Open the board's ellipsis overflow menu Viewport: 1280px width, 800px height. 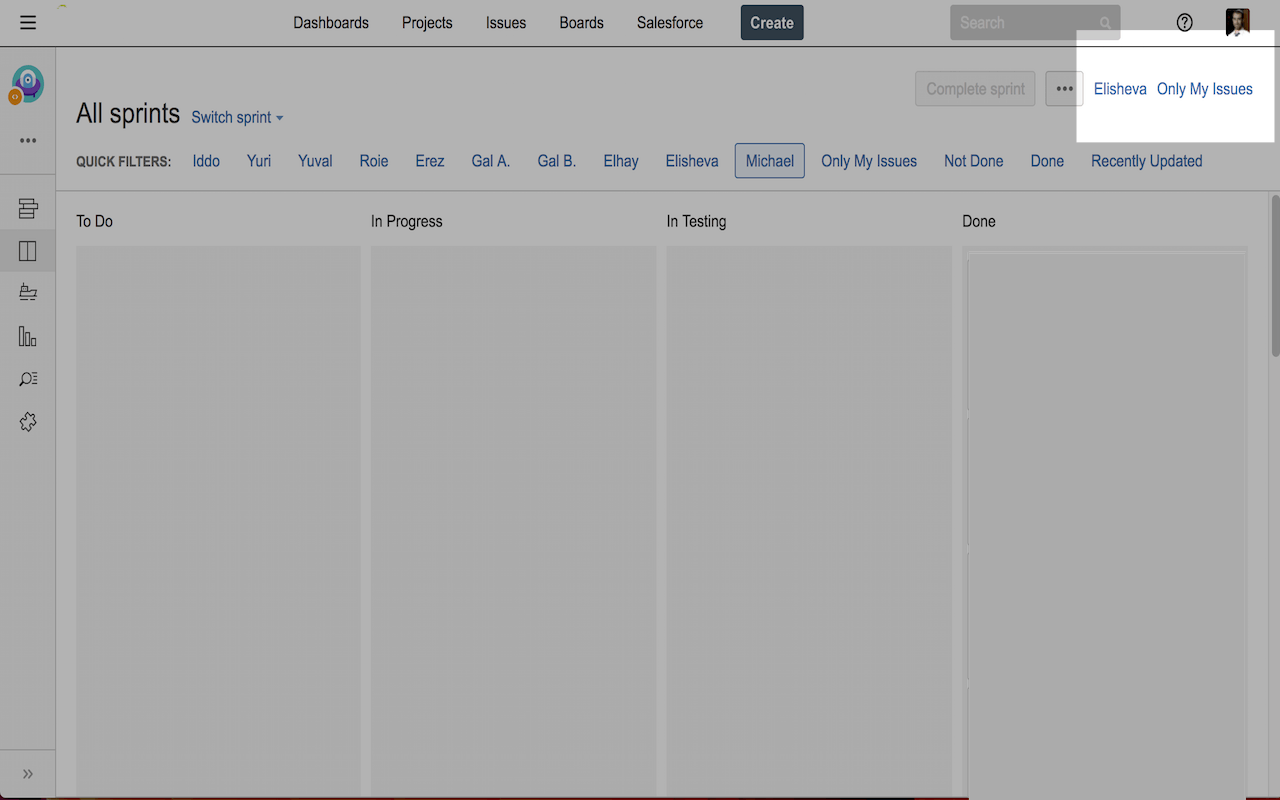click(x=1064, y=88)
